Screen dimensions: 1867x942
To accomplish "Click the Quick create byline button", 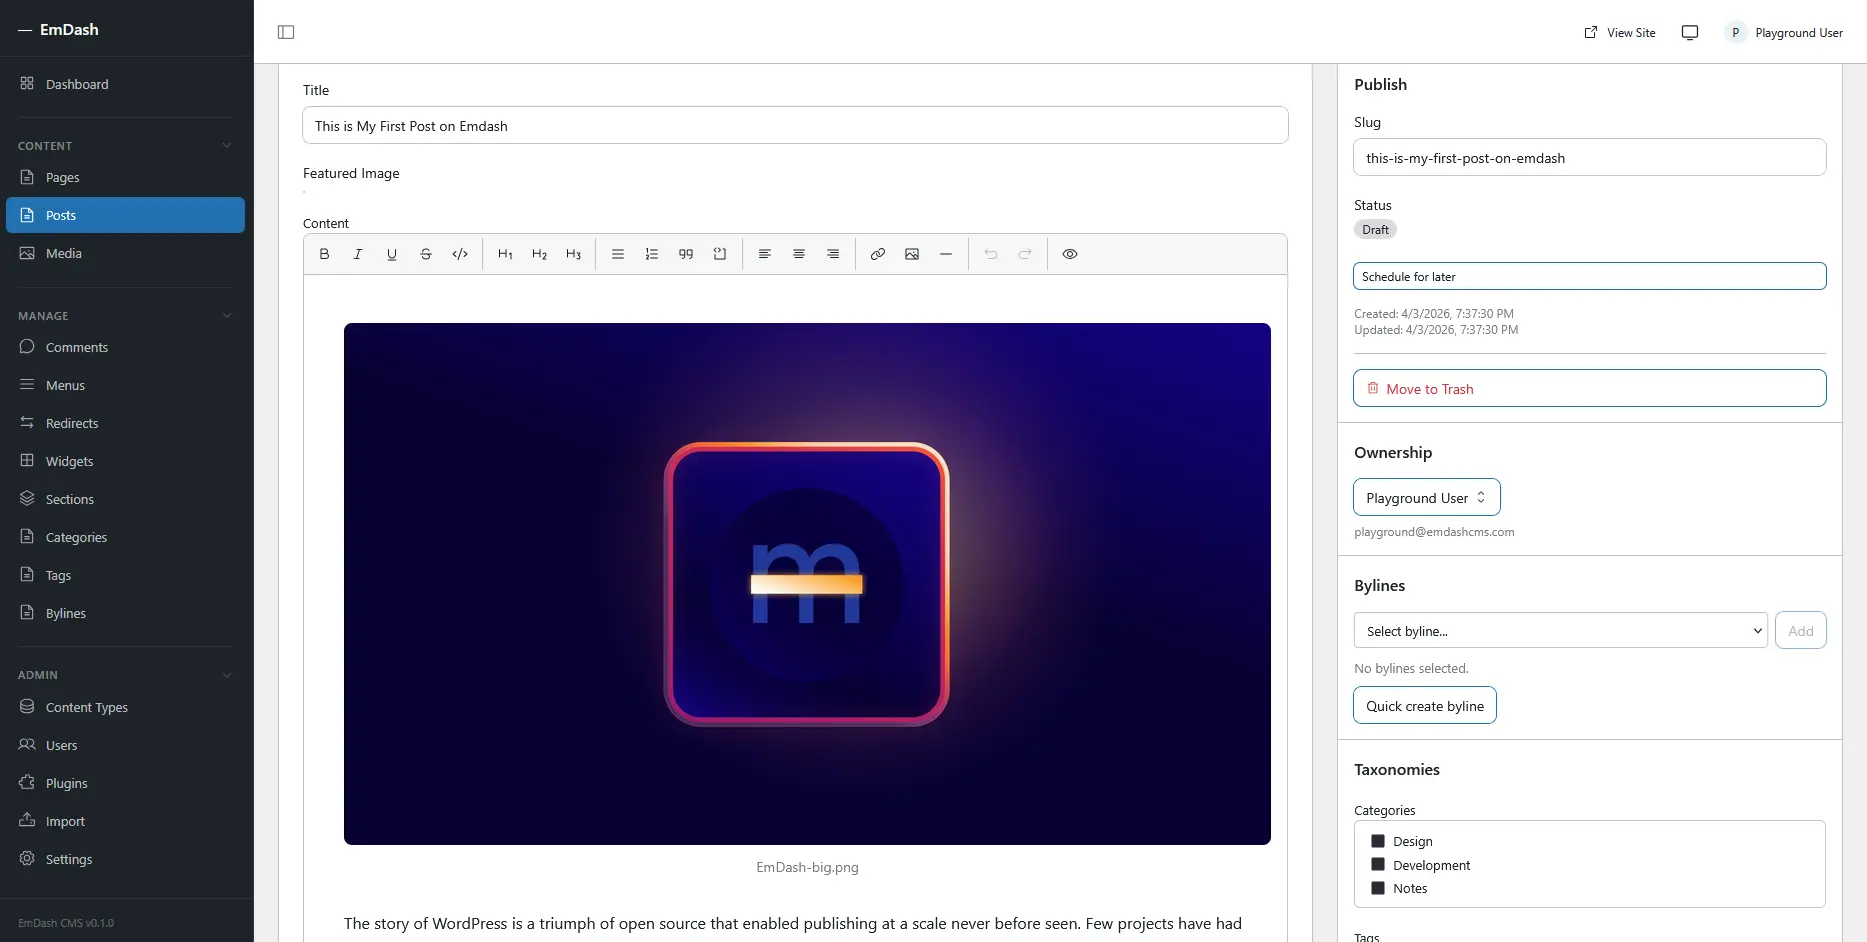I will [x=1424, y=705].
